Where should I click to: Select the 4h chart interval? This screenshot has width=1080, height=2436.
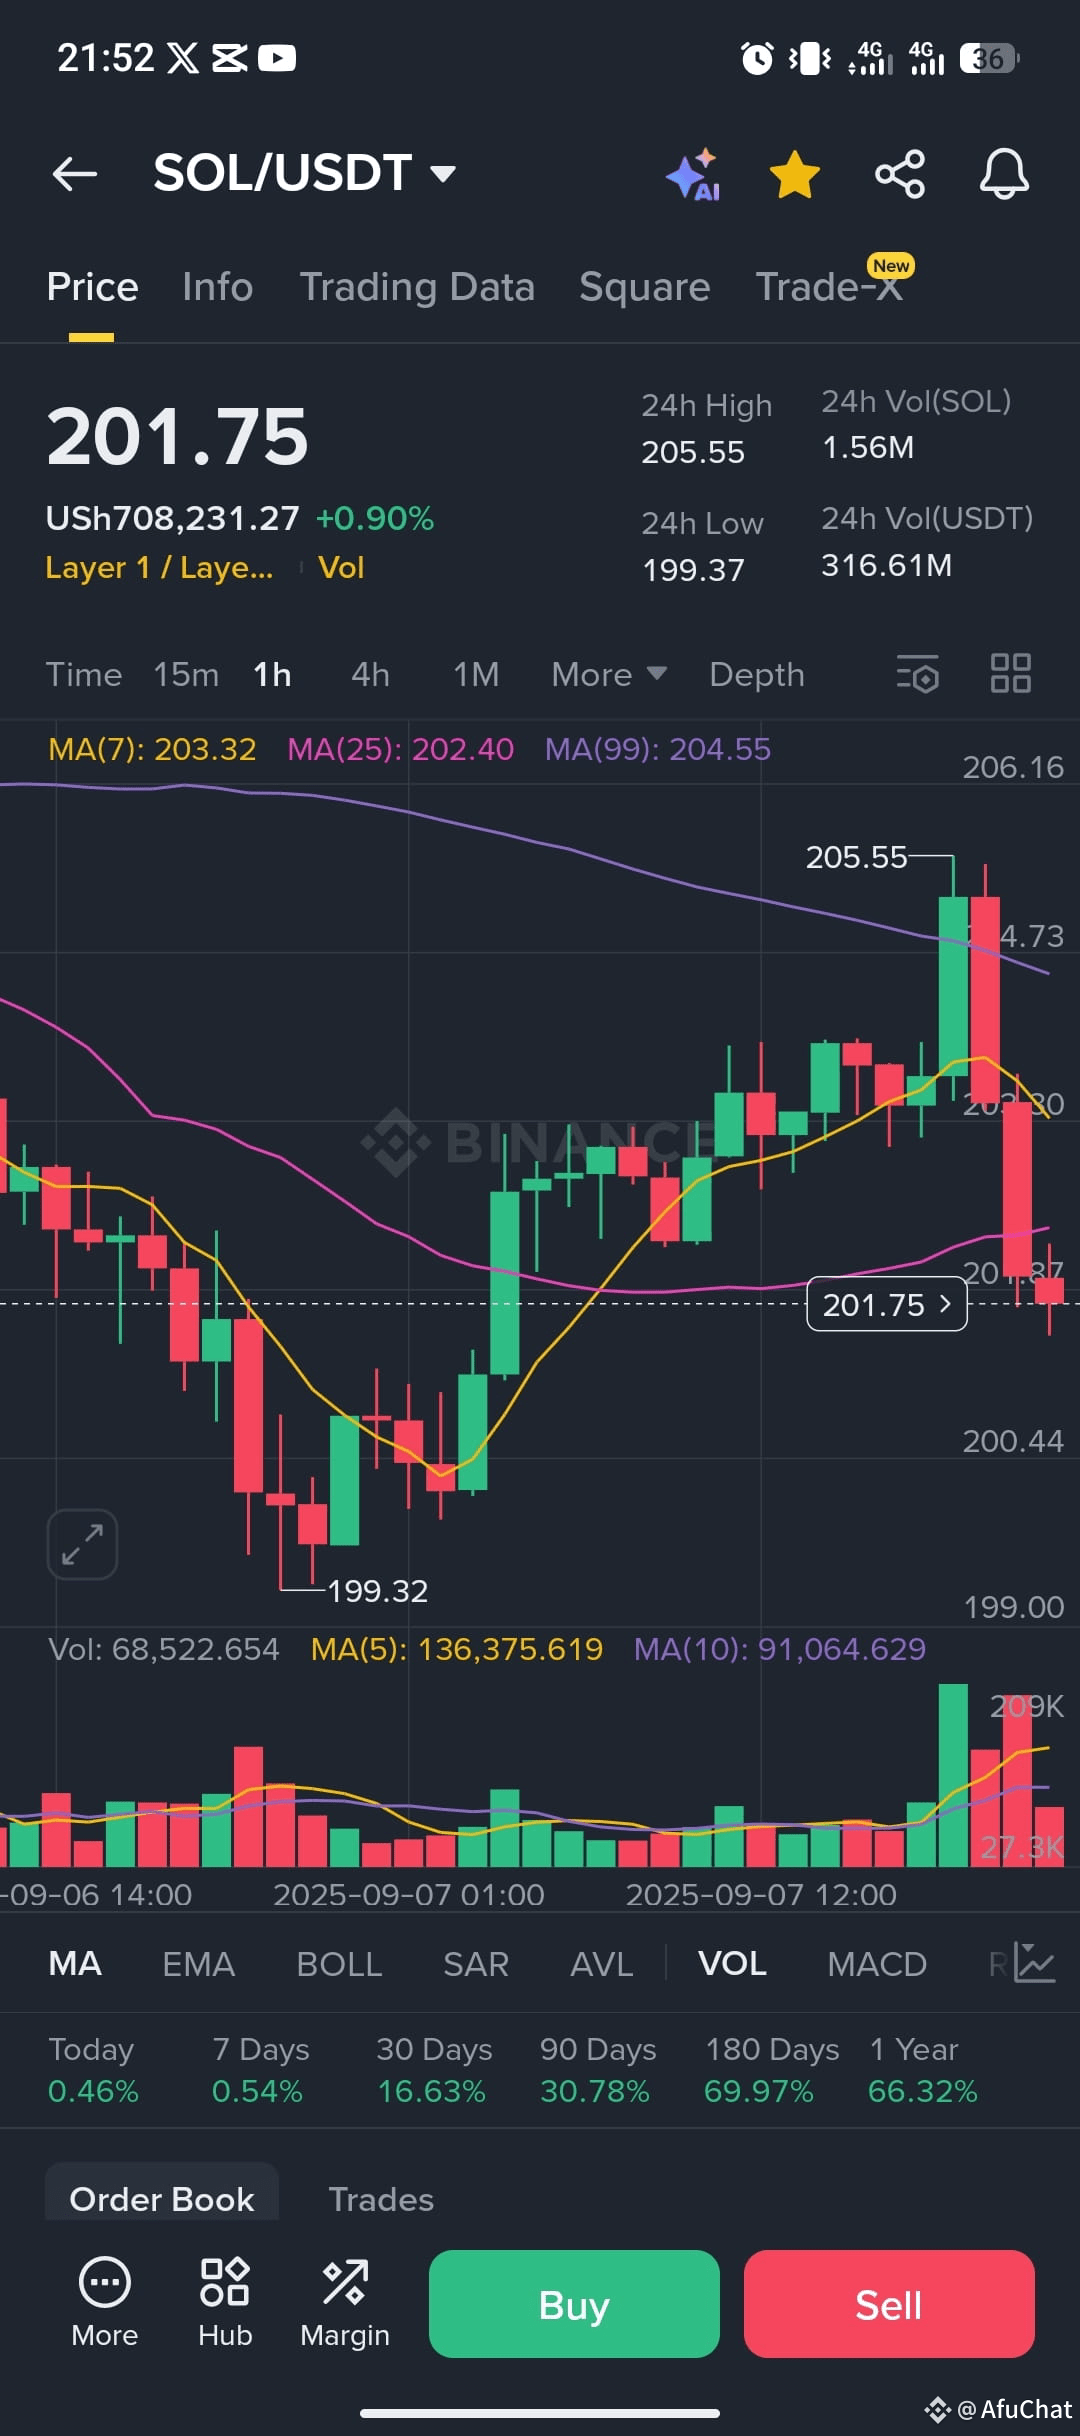(370, 675)
